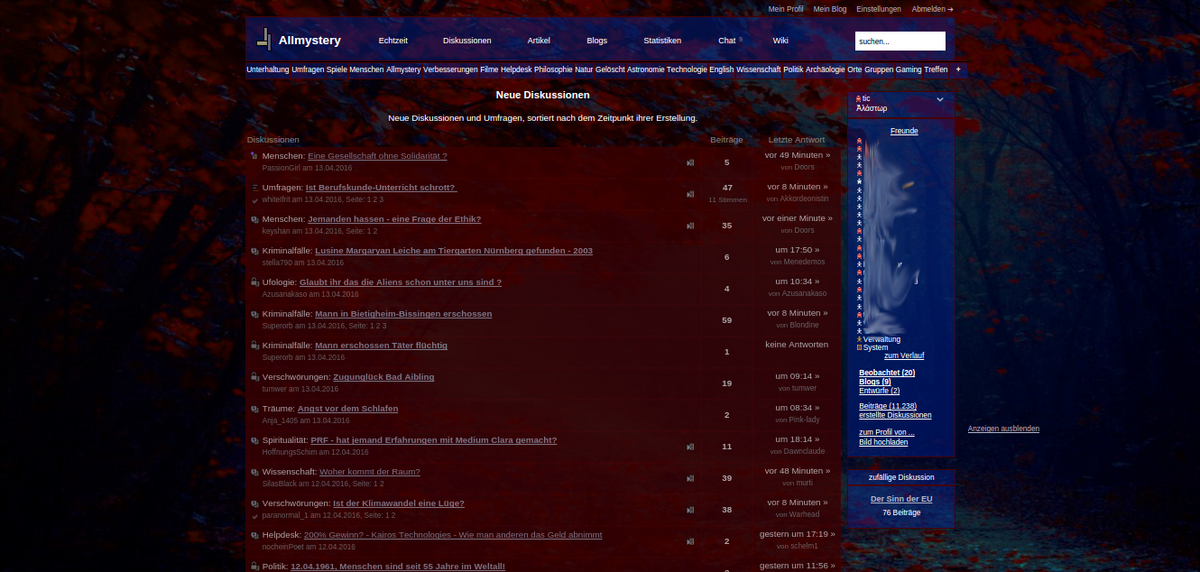Click into the 'suchen...' search field
This screenshot has width=1200, height=572.
(x=900, y=41)
